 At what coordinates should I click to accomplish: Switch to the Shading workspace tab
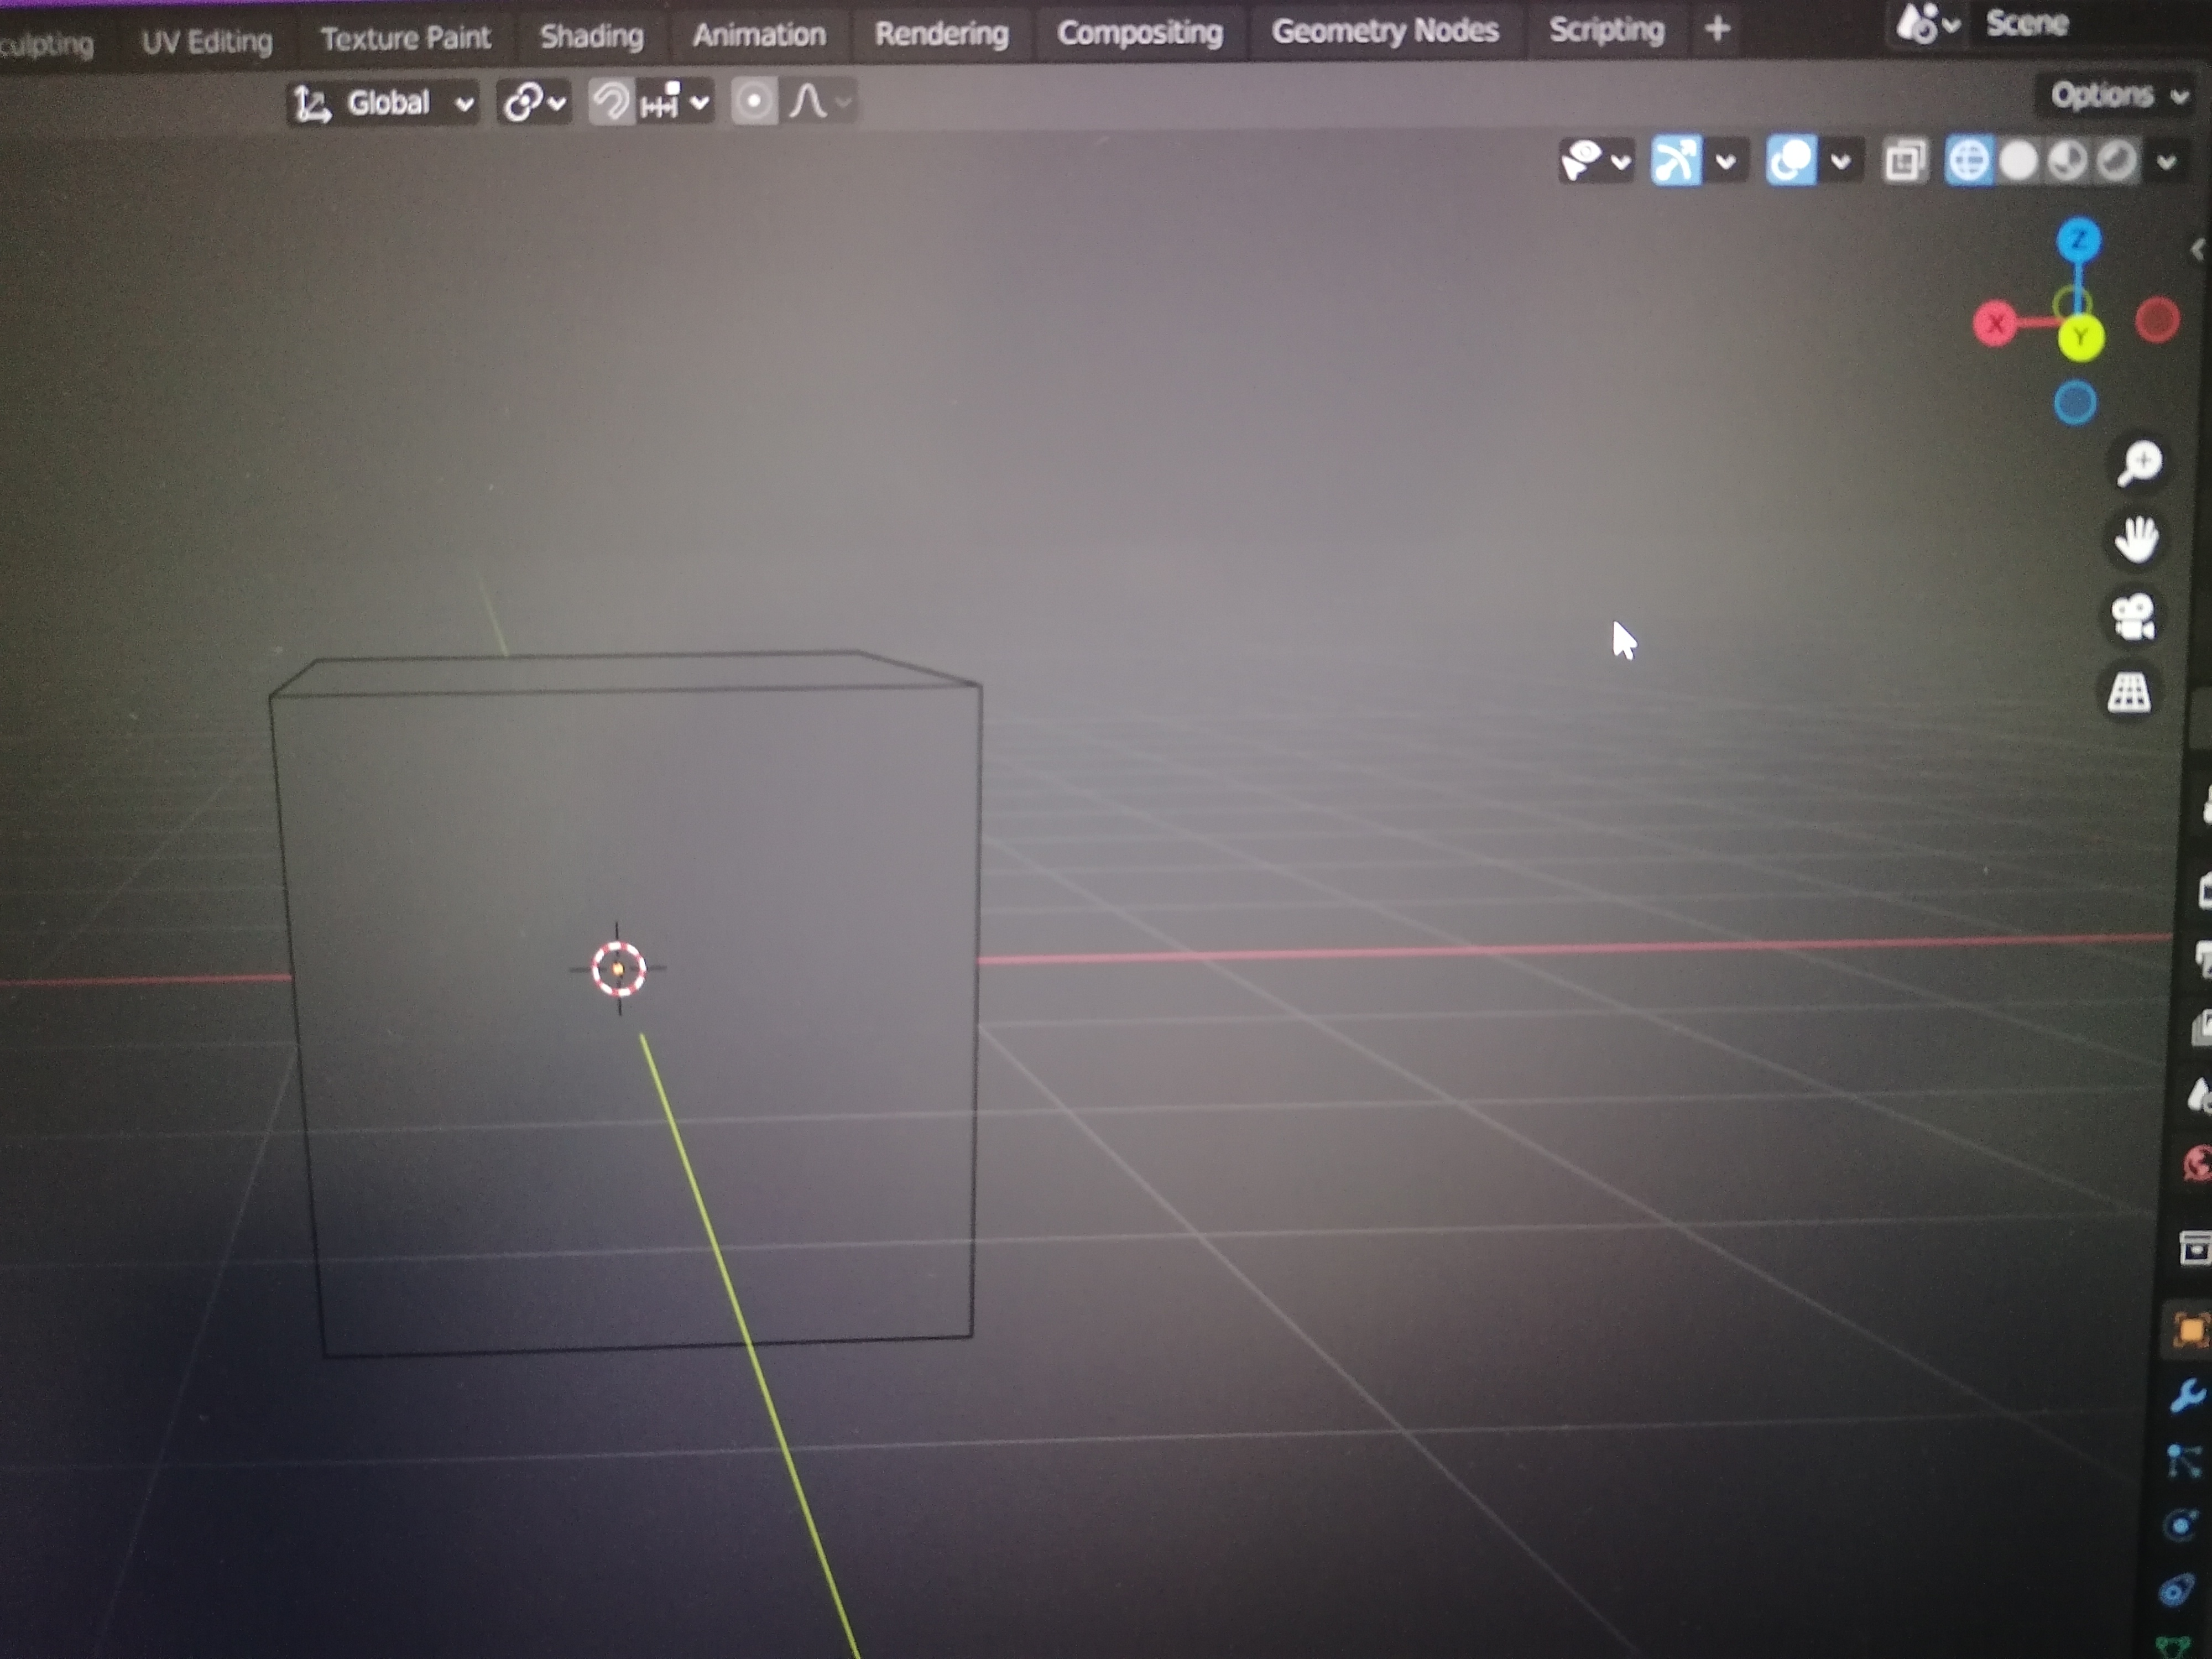click(x=591, y=37)
